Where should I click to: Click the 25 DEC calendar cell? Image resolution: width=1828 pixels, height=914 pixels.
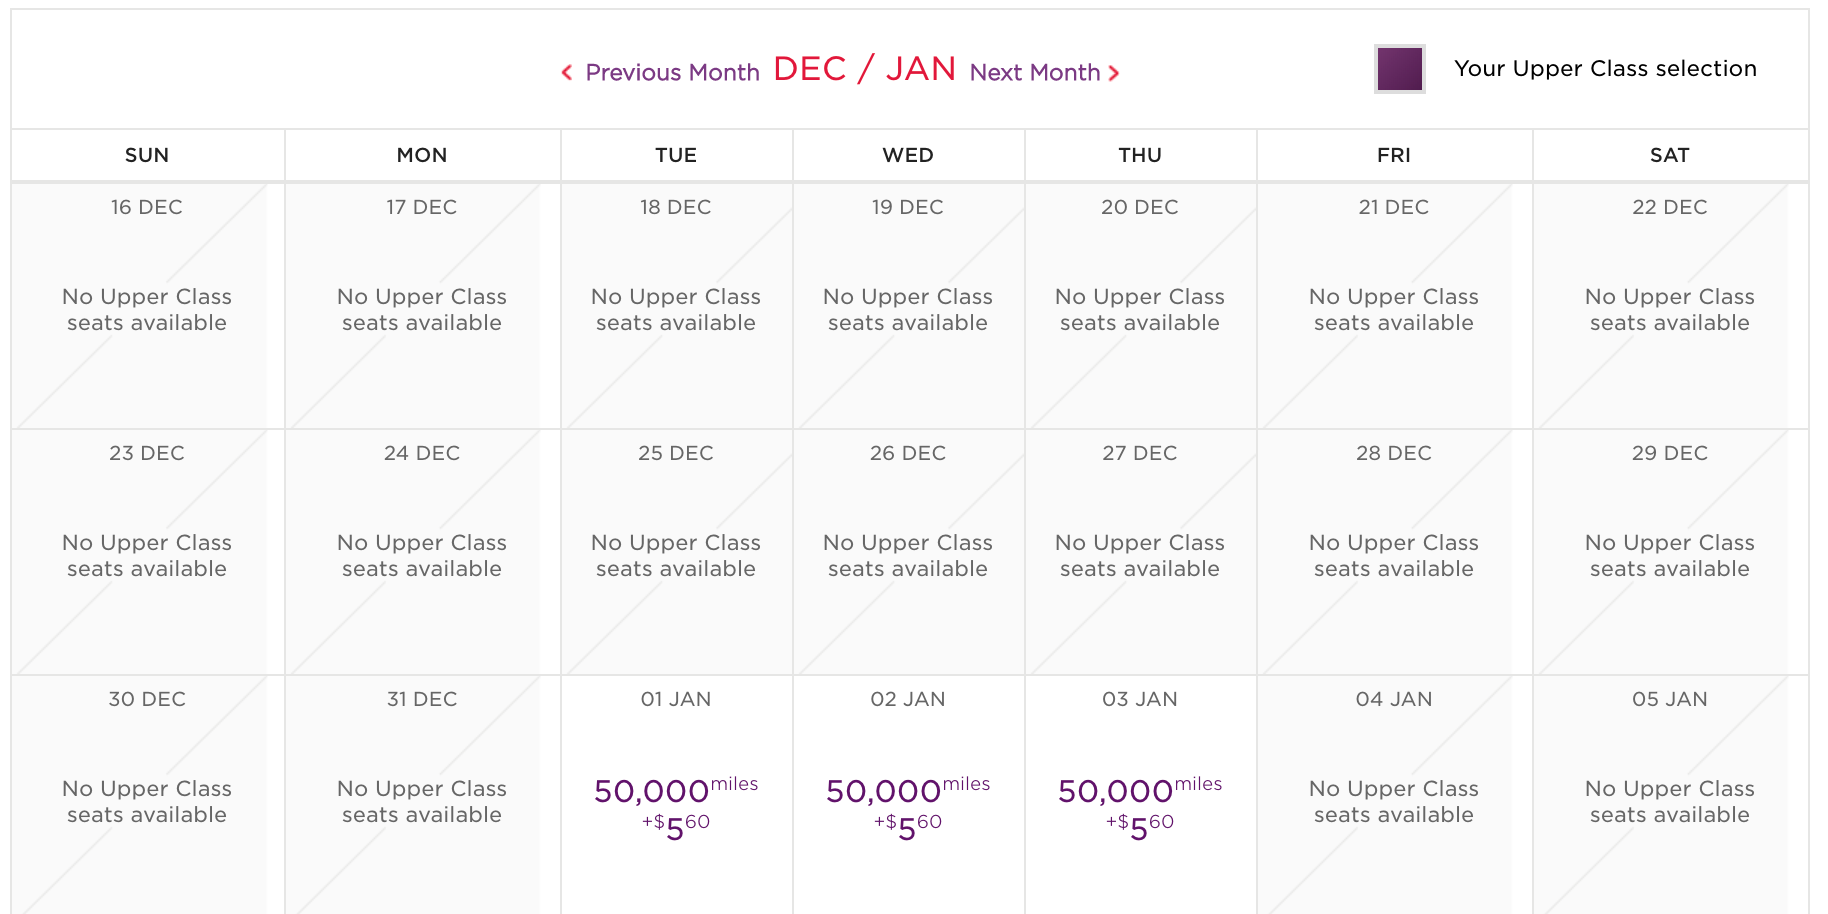click(x=676, y=552)
